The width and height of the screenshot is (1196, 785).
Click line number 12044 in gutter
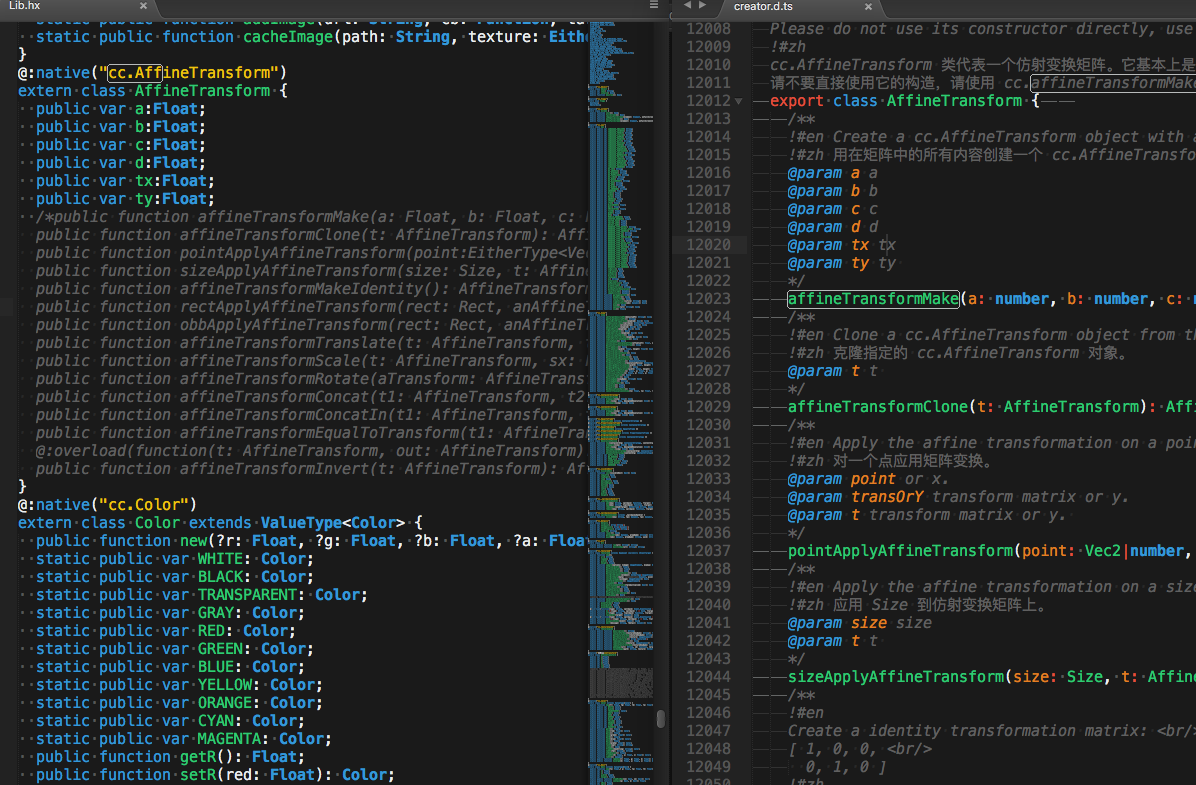(x=708, y=677)
